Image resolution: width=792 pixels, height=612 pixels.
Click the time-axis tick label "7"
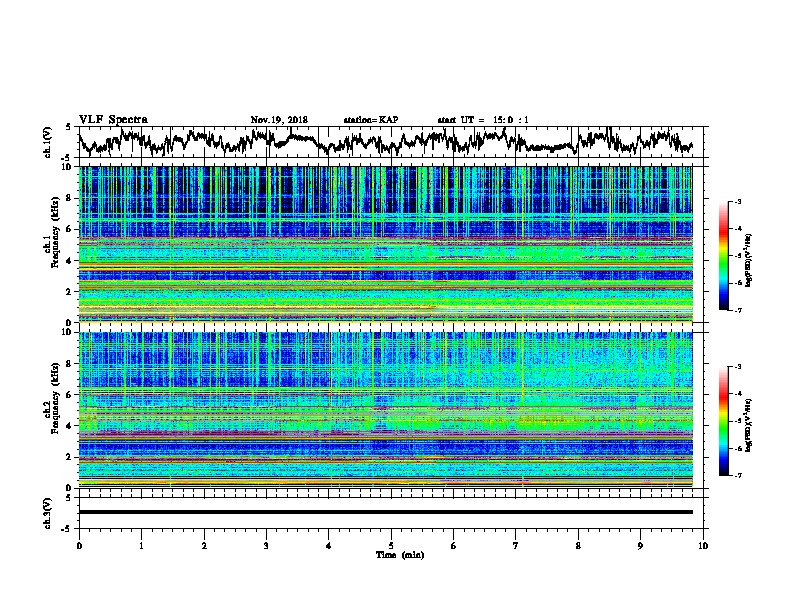pyautogui.click(x=516, y=546)
